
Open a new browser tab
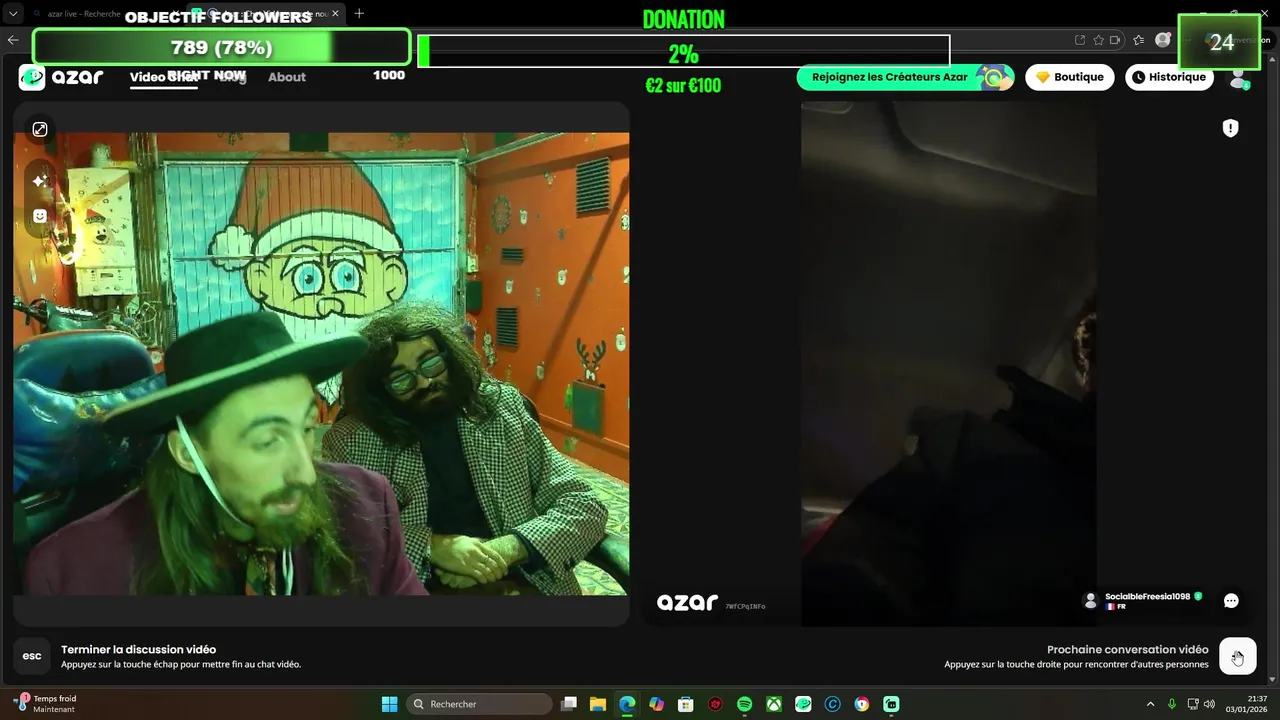[359, 13]
